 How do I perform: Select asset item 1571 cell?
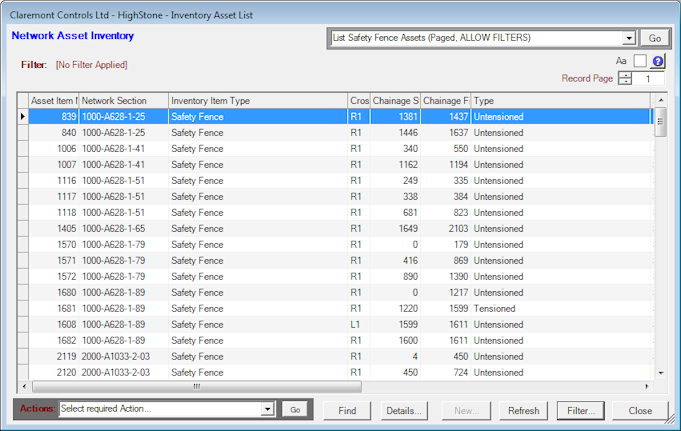(54, 260)
